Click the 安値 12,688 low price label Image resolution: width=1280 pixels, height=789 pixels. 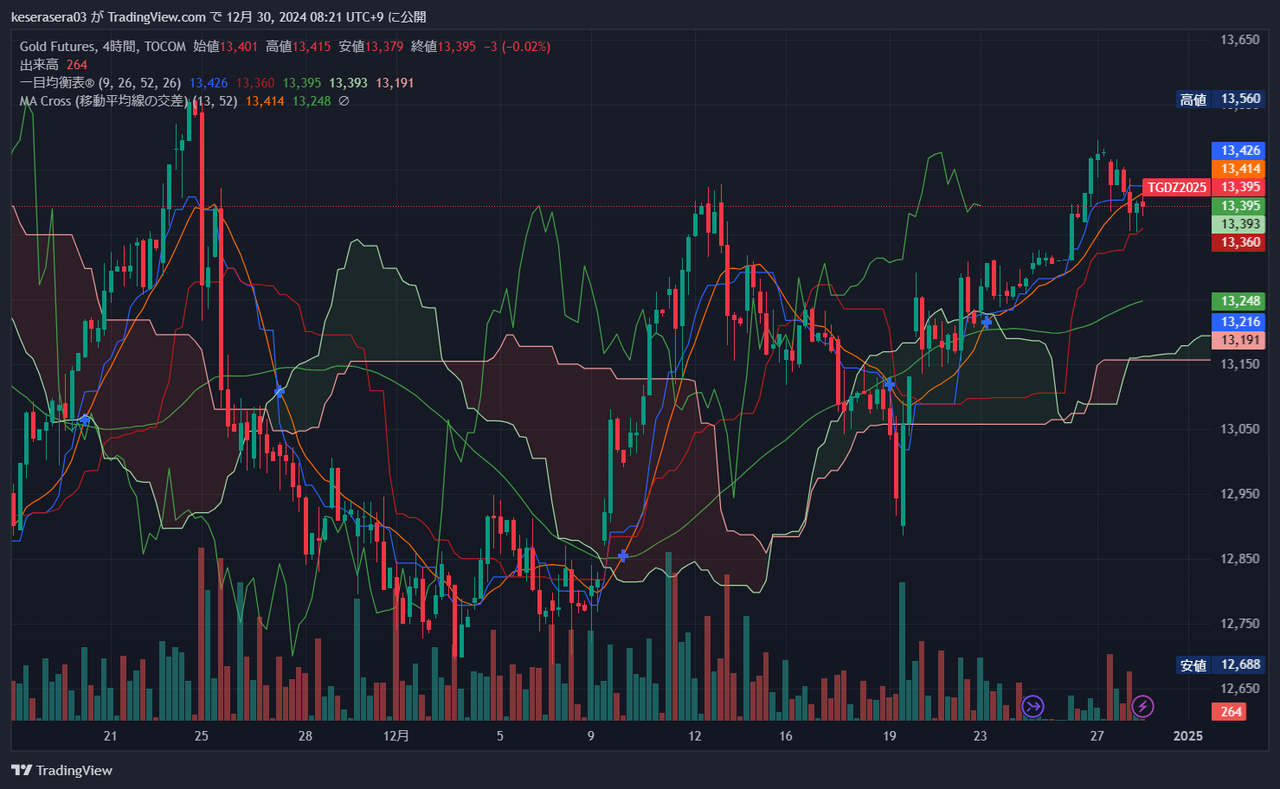1220,665
